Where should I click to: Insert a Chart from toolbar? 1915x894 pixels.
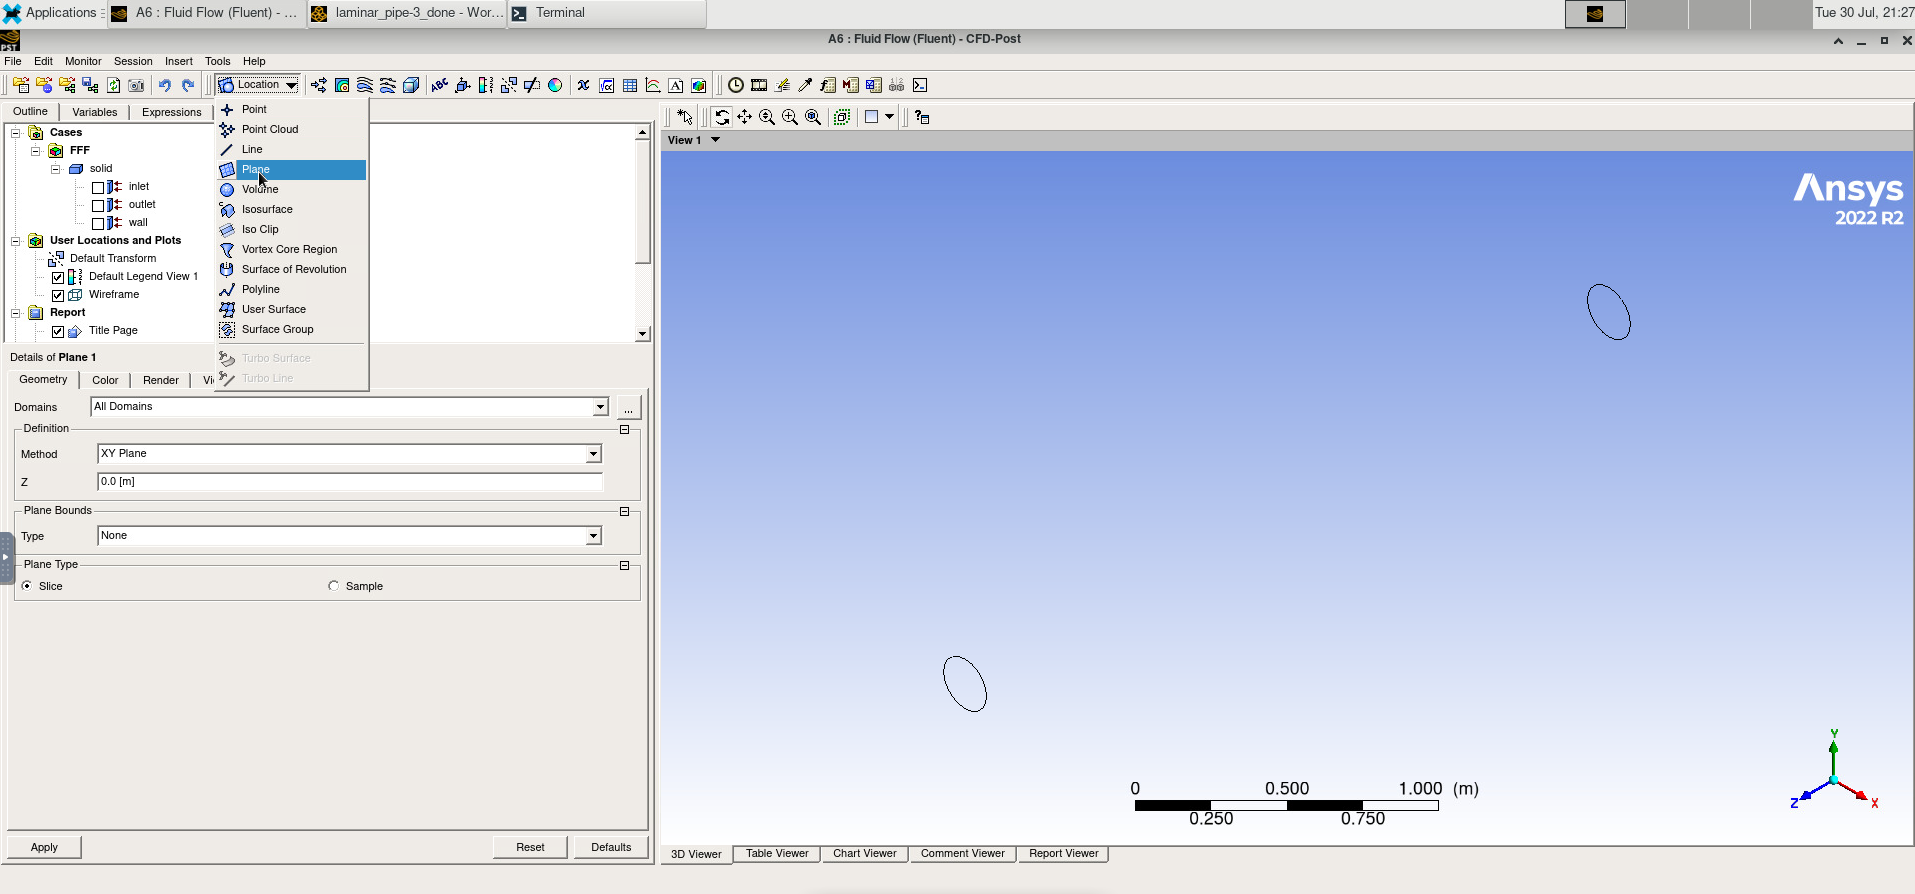tap(653, 85)
